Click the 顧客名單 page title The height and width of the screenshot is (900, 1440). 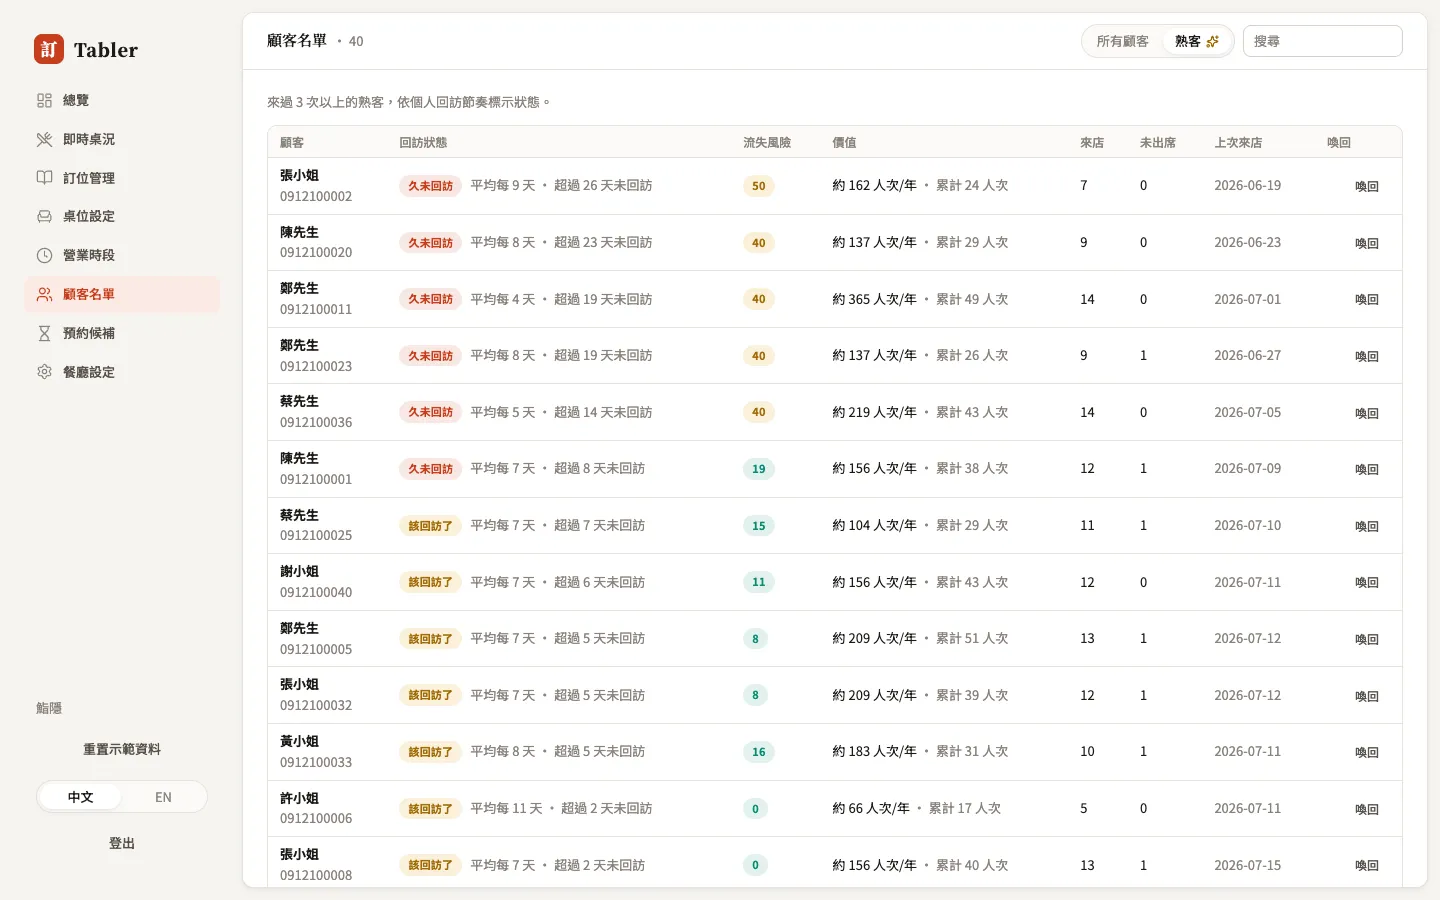(x=297, y=41)
